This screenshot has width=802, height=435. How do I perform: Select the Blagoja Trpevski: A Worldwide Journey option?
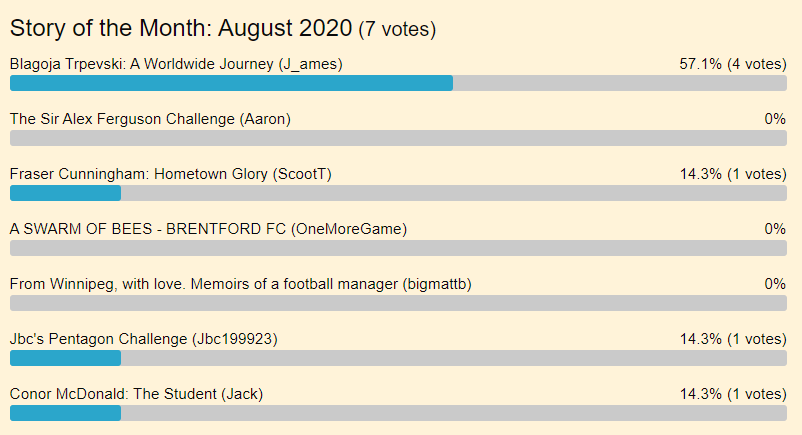coord(176,64)
